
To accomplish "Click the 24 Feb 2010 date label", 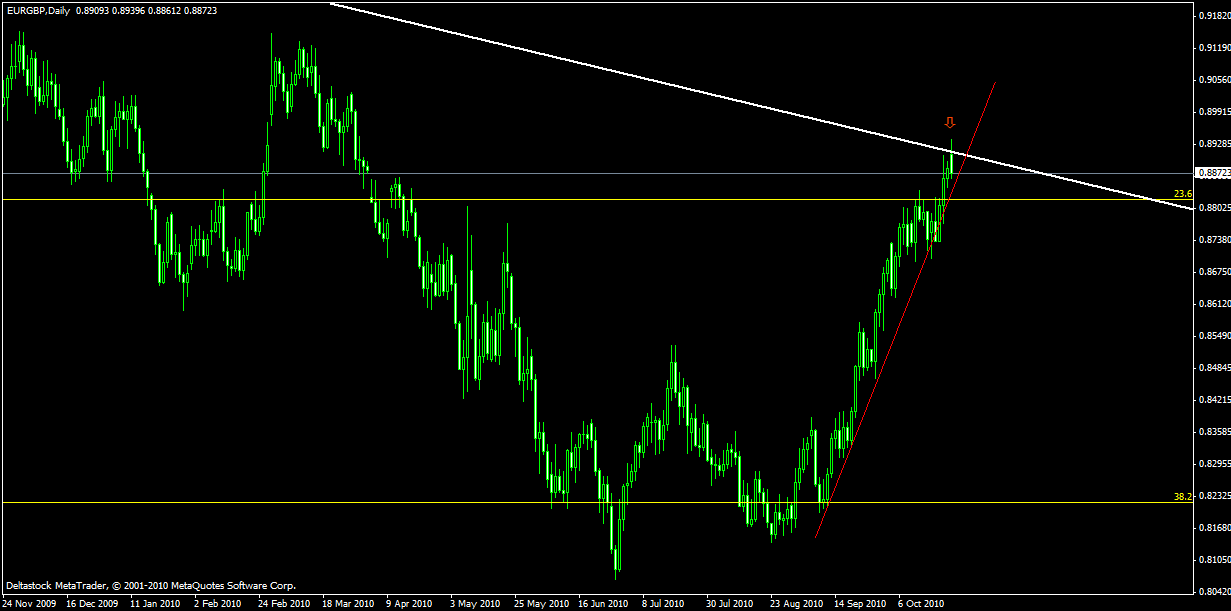I will pos(285,604).
